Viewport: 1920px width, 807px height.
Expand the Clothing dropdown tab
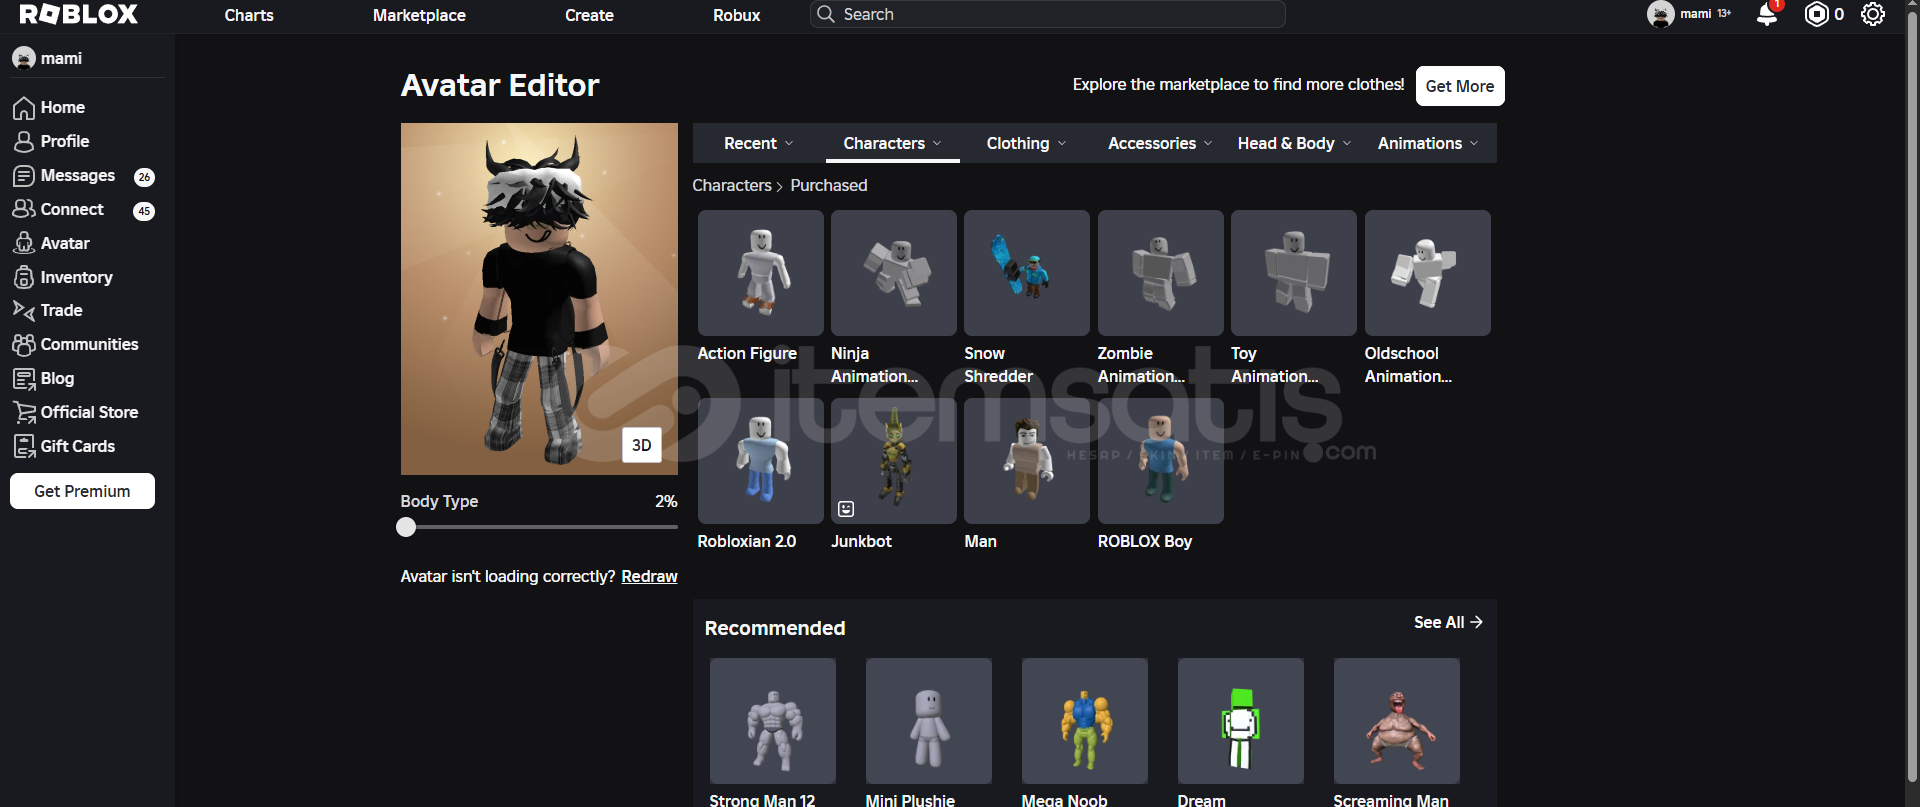coord(1026,143)
